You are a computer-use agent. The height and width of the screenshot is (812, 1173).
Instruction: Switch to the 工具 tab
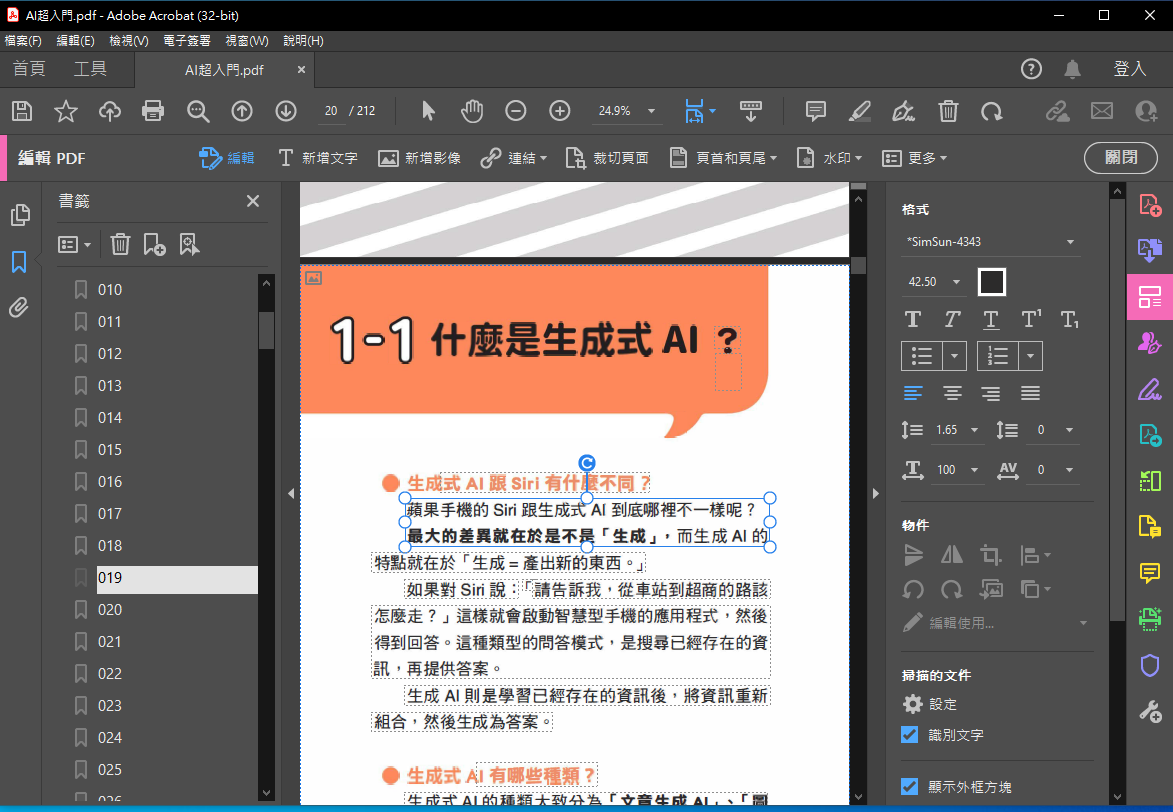[x=90, y=69]
